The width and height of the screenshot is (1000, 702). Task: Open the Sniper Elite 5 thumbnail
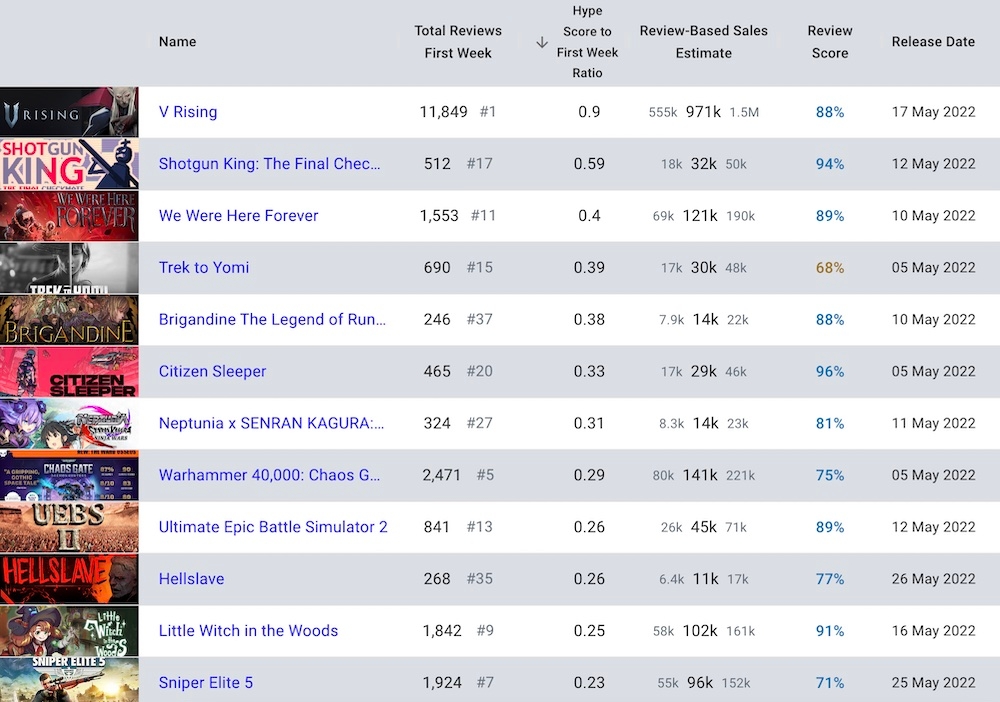coord(69,680)
